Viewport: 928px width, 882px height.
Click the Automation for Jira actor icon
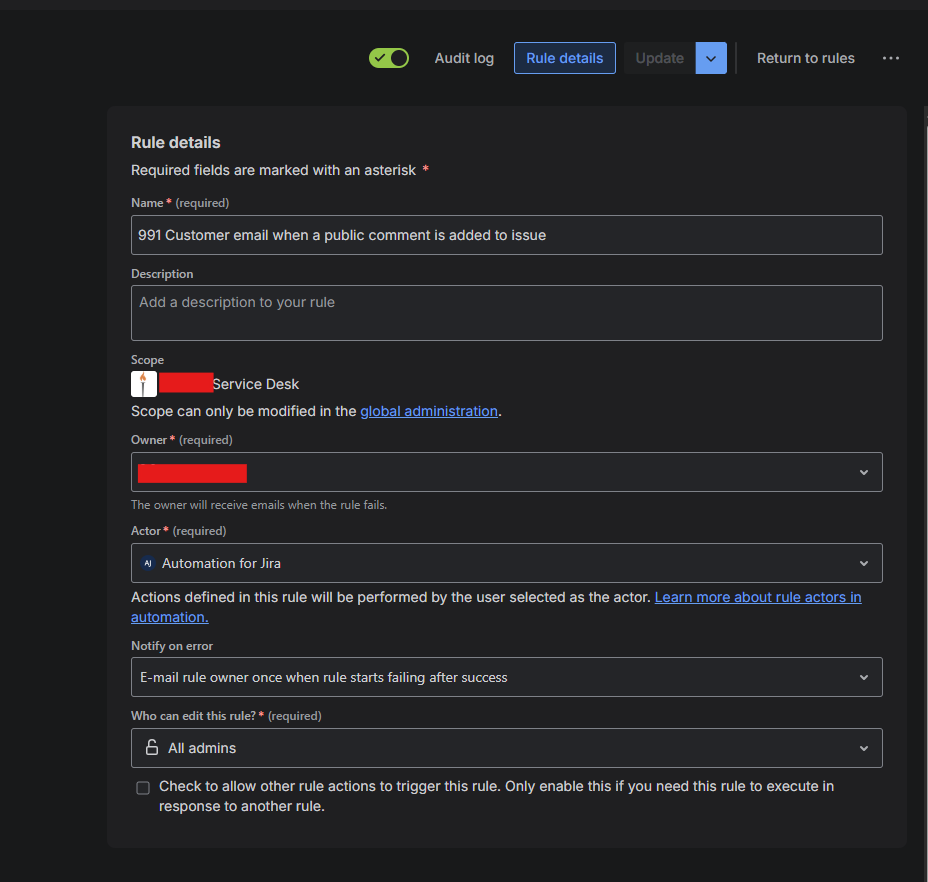click(147, 563)
